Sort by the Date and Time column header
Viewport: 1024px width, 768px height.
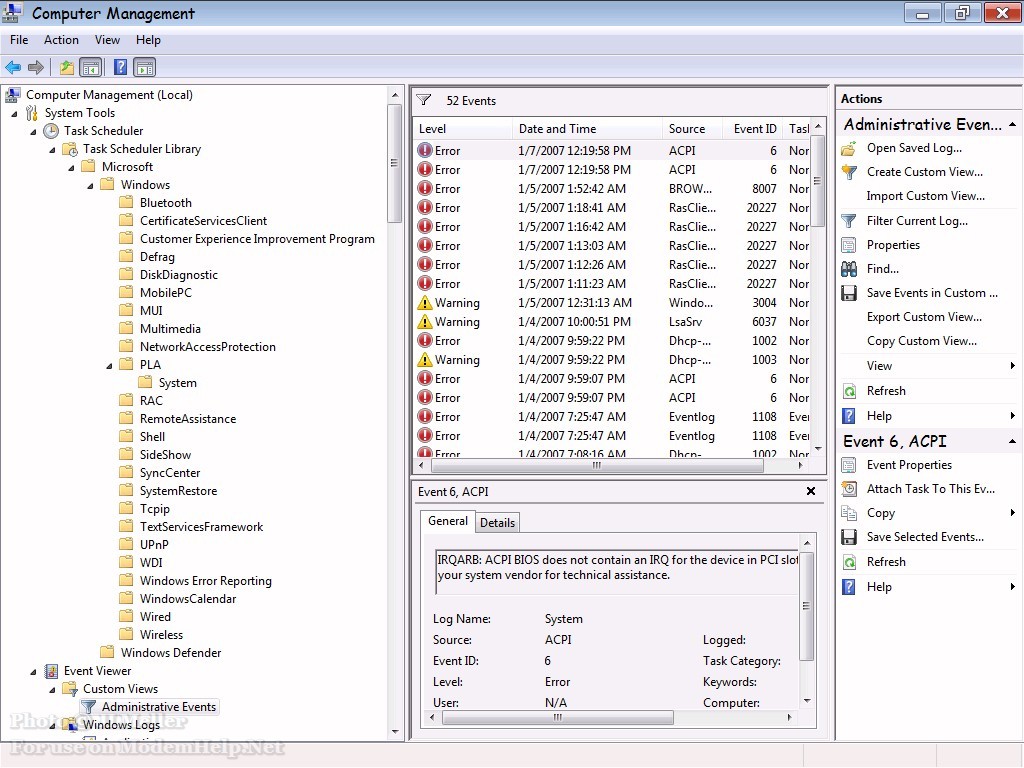(x=586, y=129)
